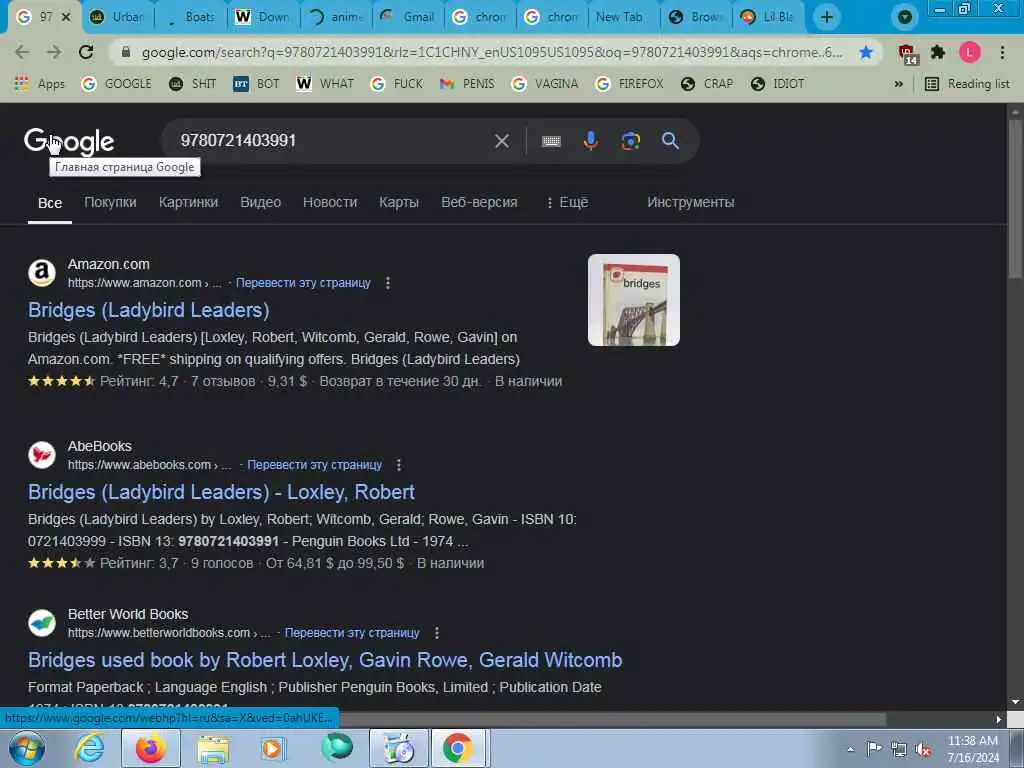Open AbeBooks Bridges Loxley, Robert result
The width and height of the screenshot is (1024, 768).
(221, 492)
